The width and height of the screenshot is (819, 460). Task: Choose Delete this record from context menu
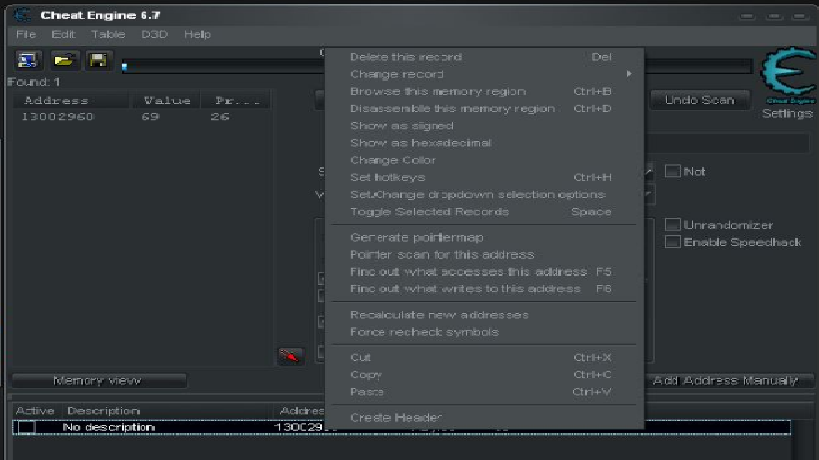406,57
